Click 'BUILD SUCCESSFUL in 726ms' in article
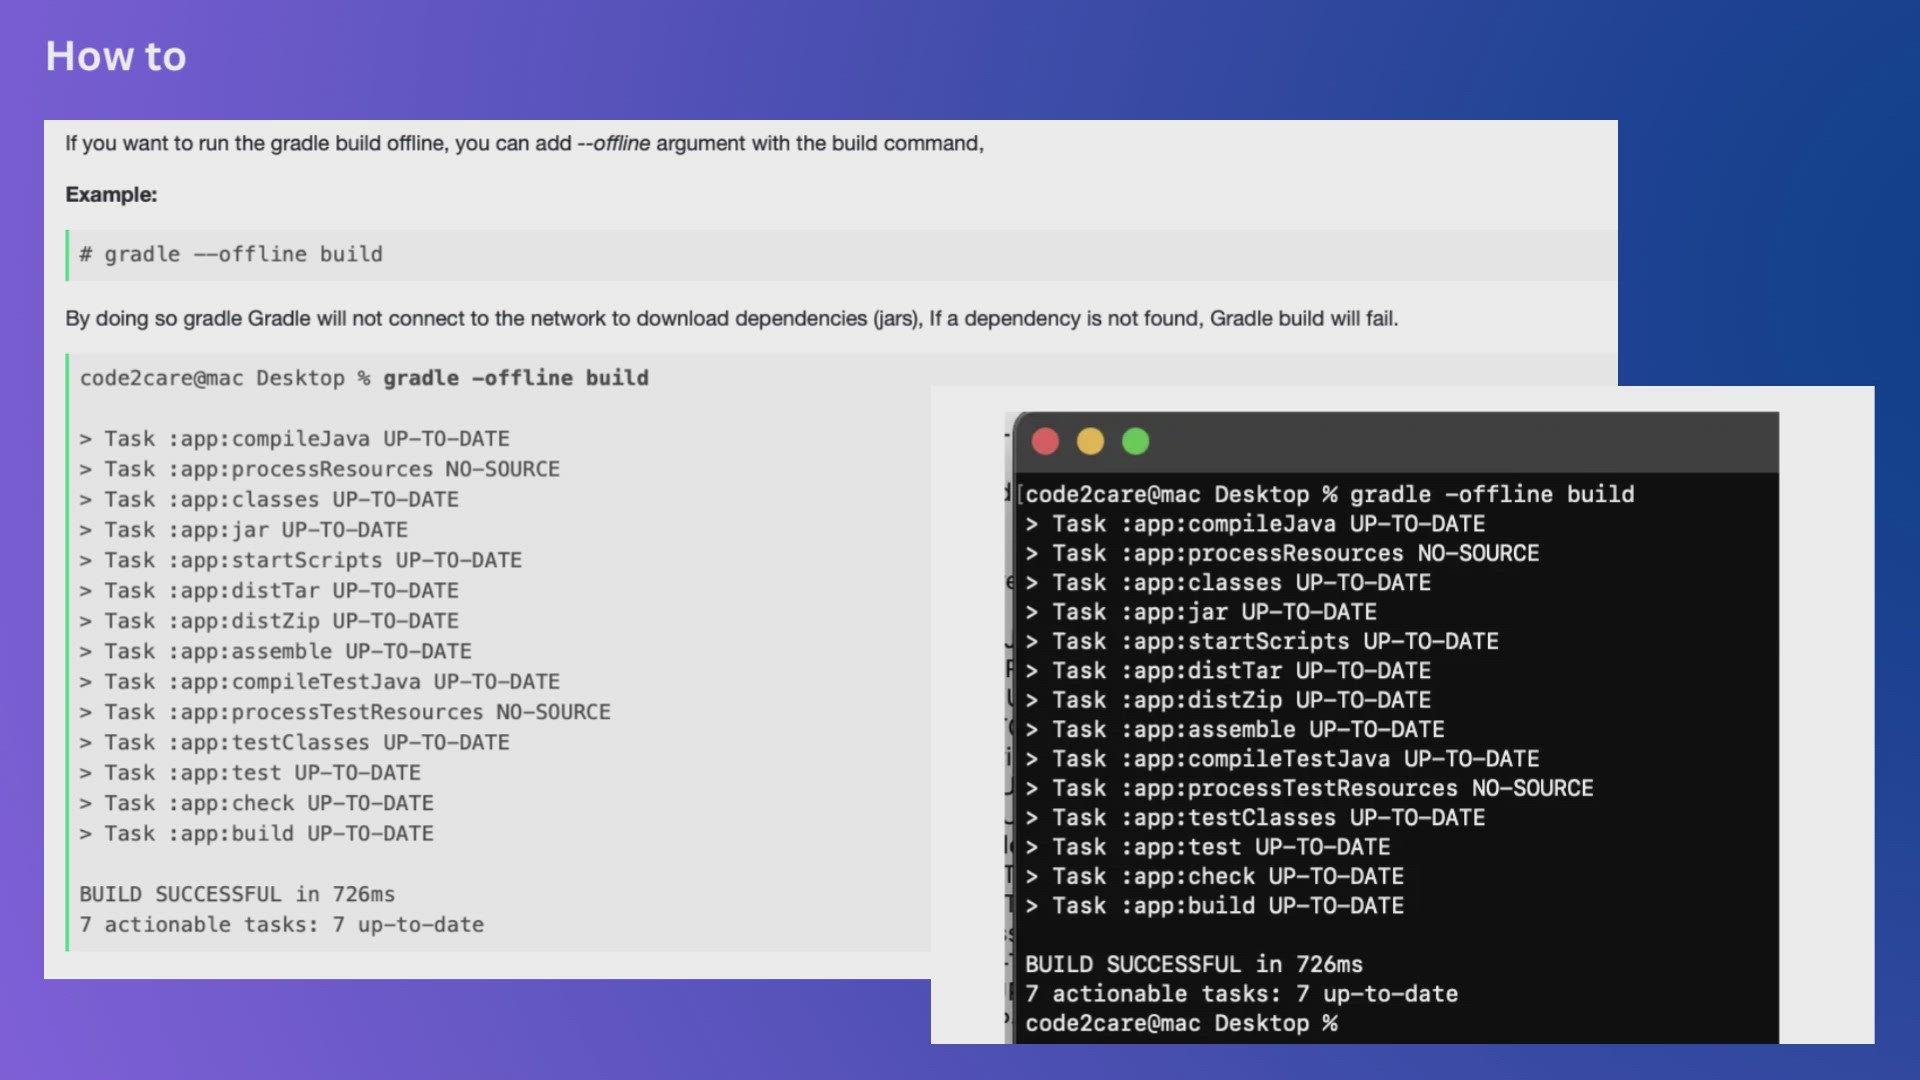Screen dimensions: 1920x1080 [x=237, y=894]
